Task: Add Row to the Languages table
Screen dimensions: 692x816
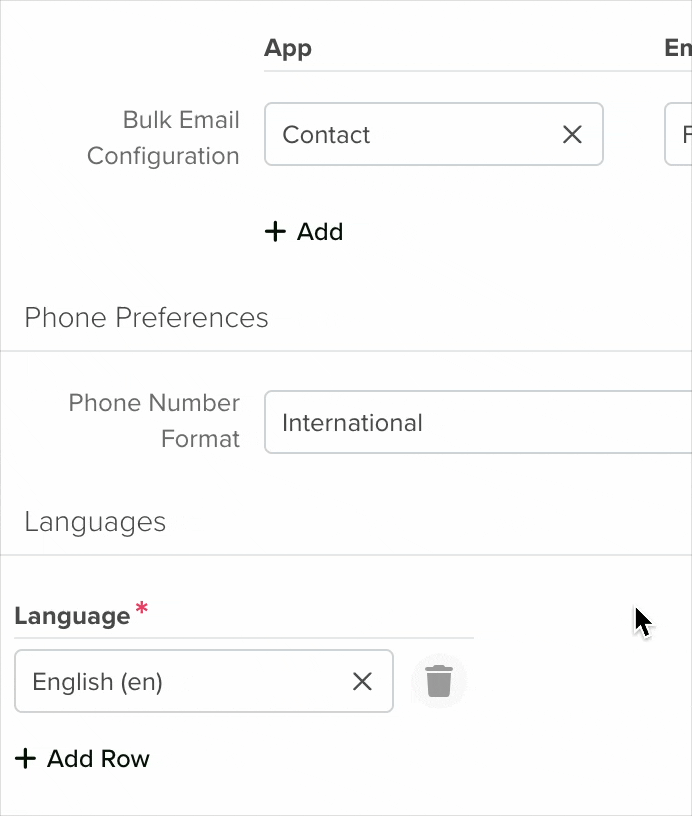Action: [82, 759]
